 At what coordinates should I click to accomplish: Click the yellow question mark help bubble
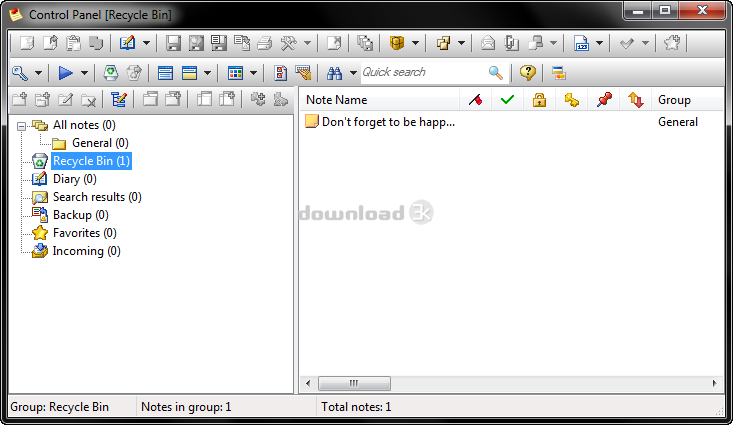pos(528,72)
